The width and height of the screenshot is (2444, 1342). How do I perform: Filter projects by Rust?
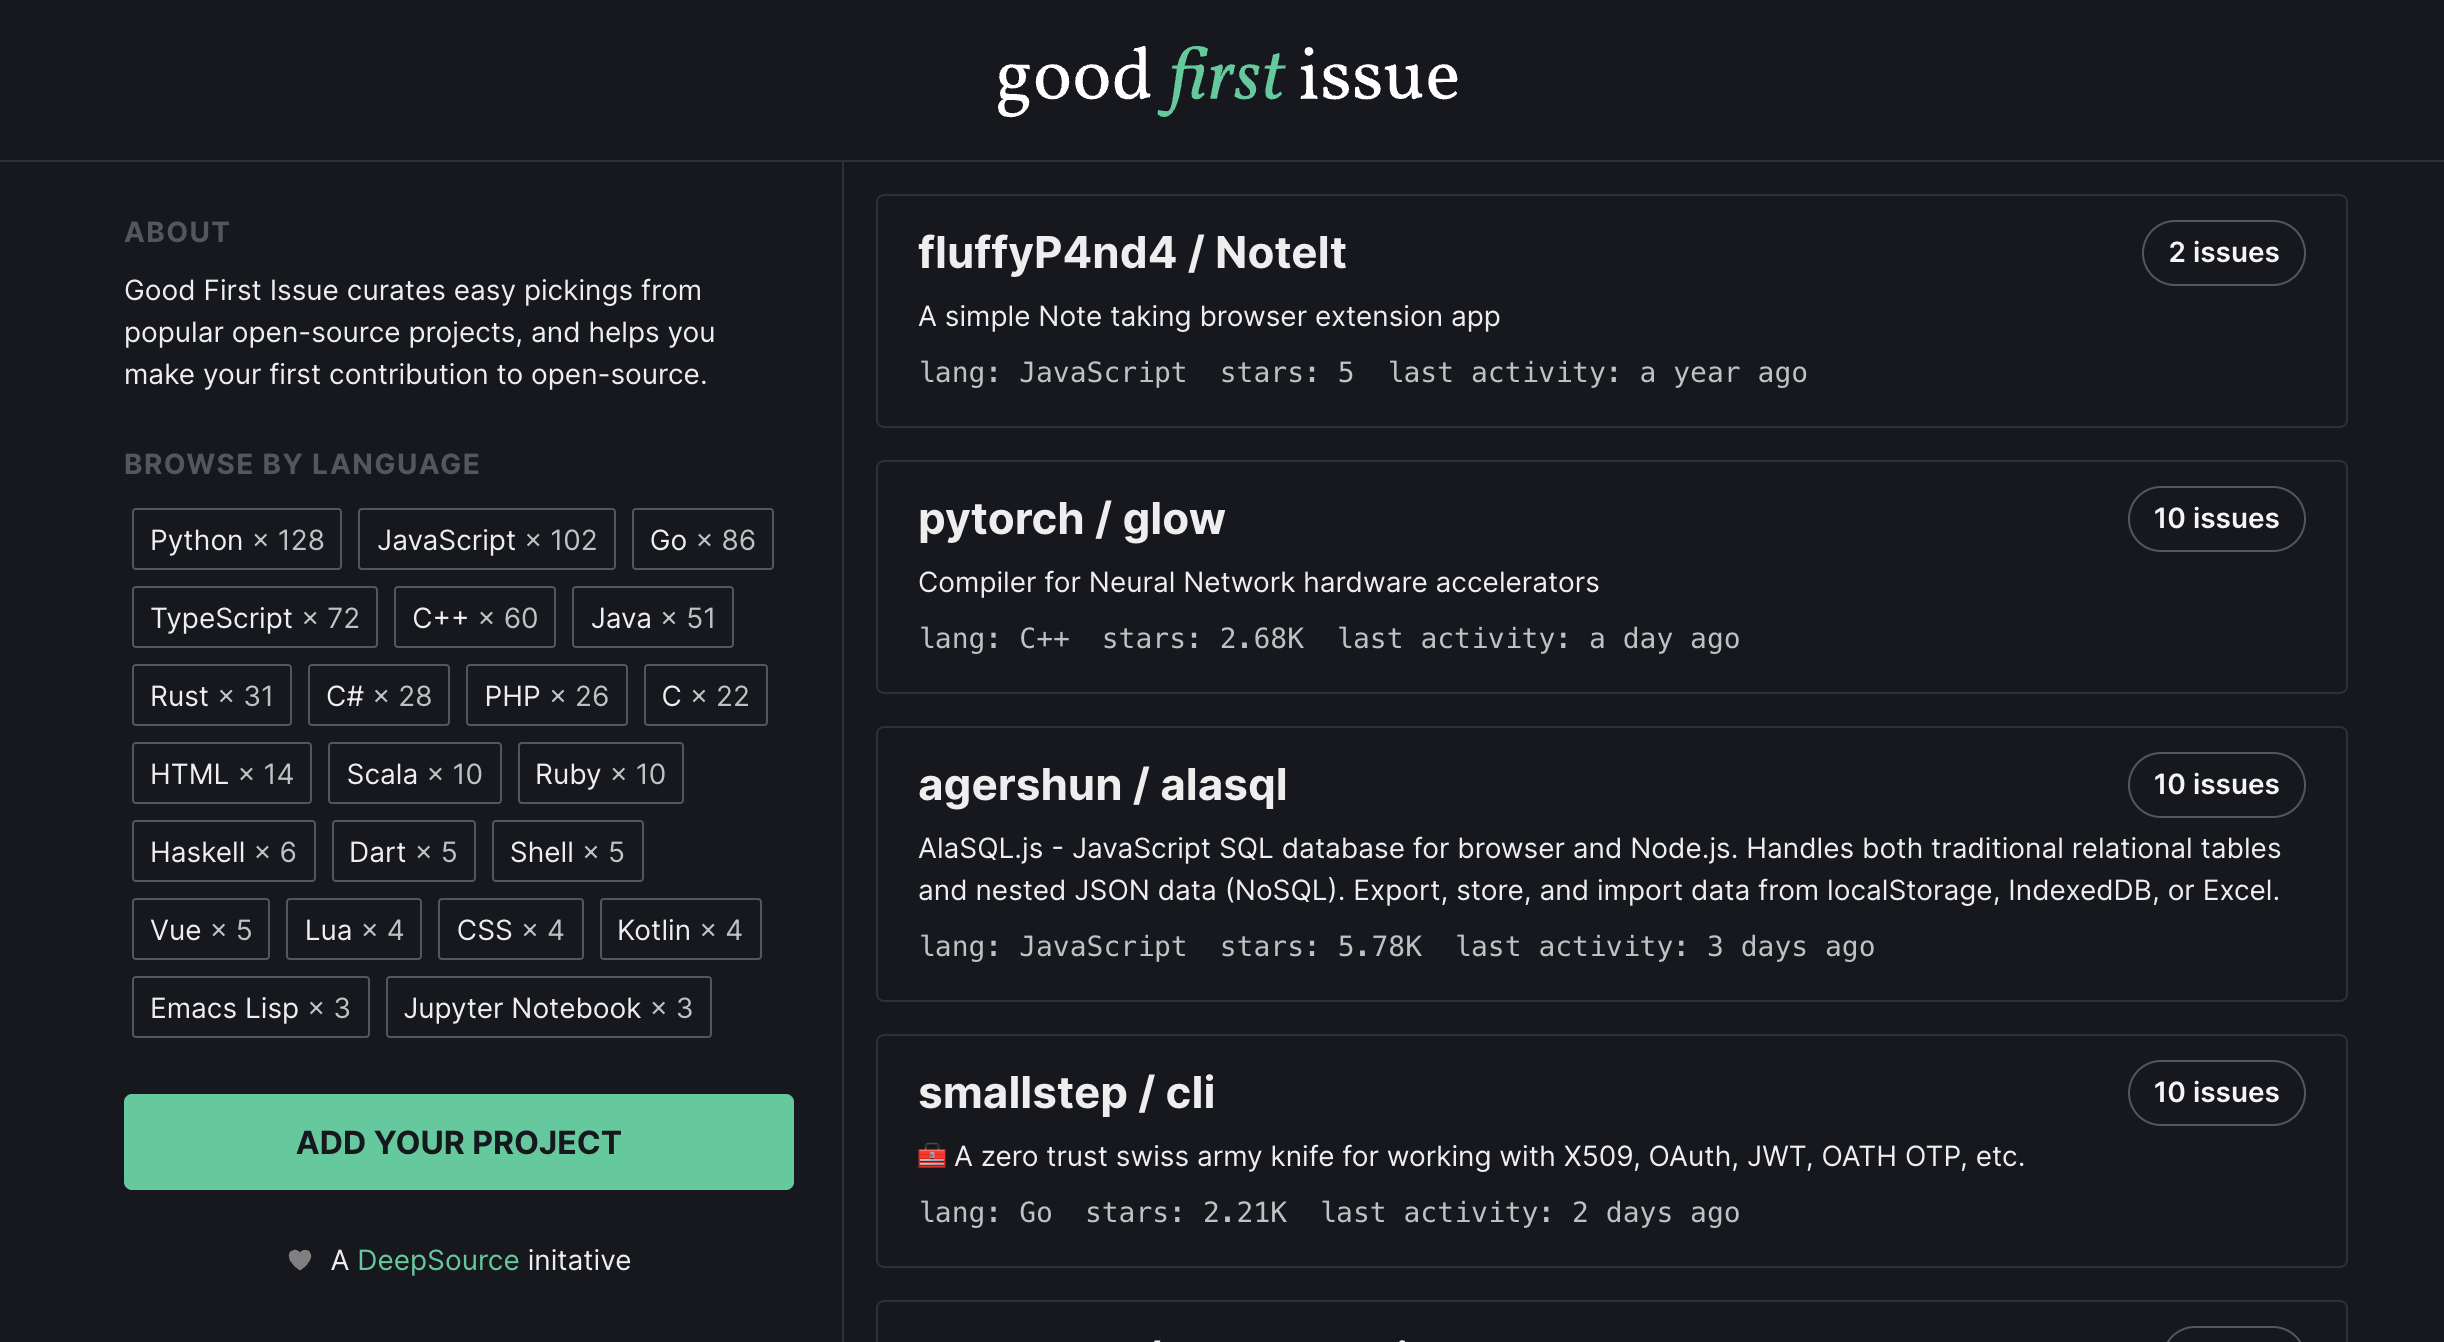point(211,696)
